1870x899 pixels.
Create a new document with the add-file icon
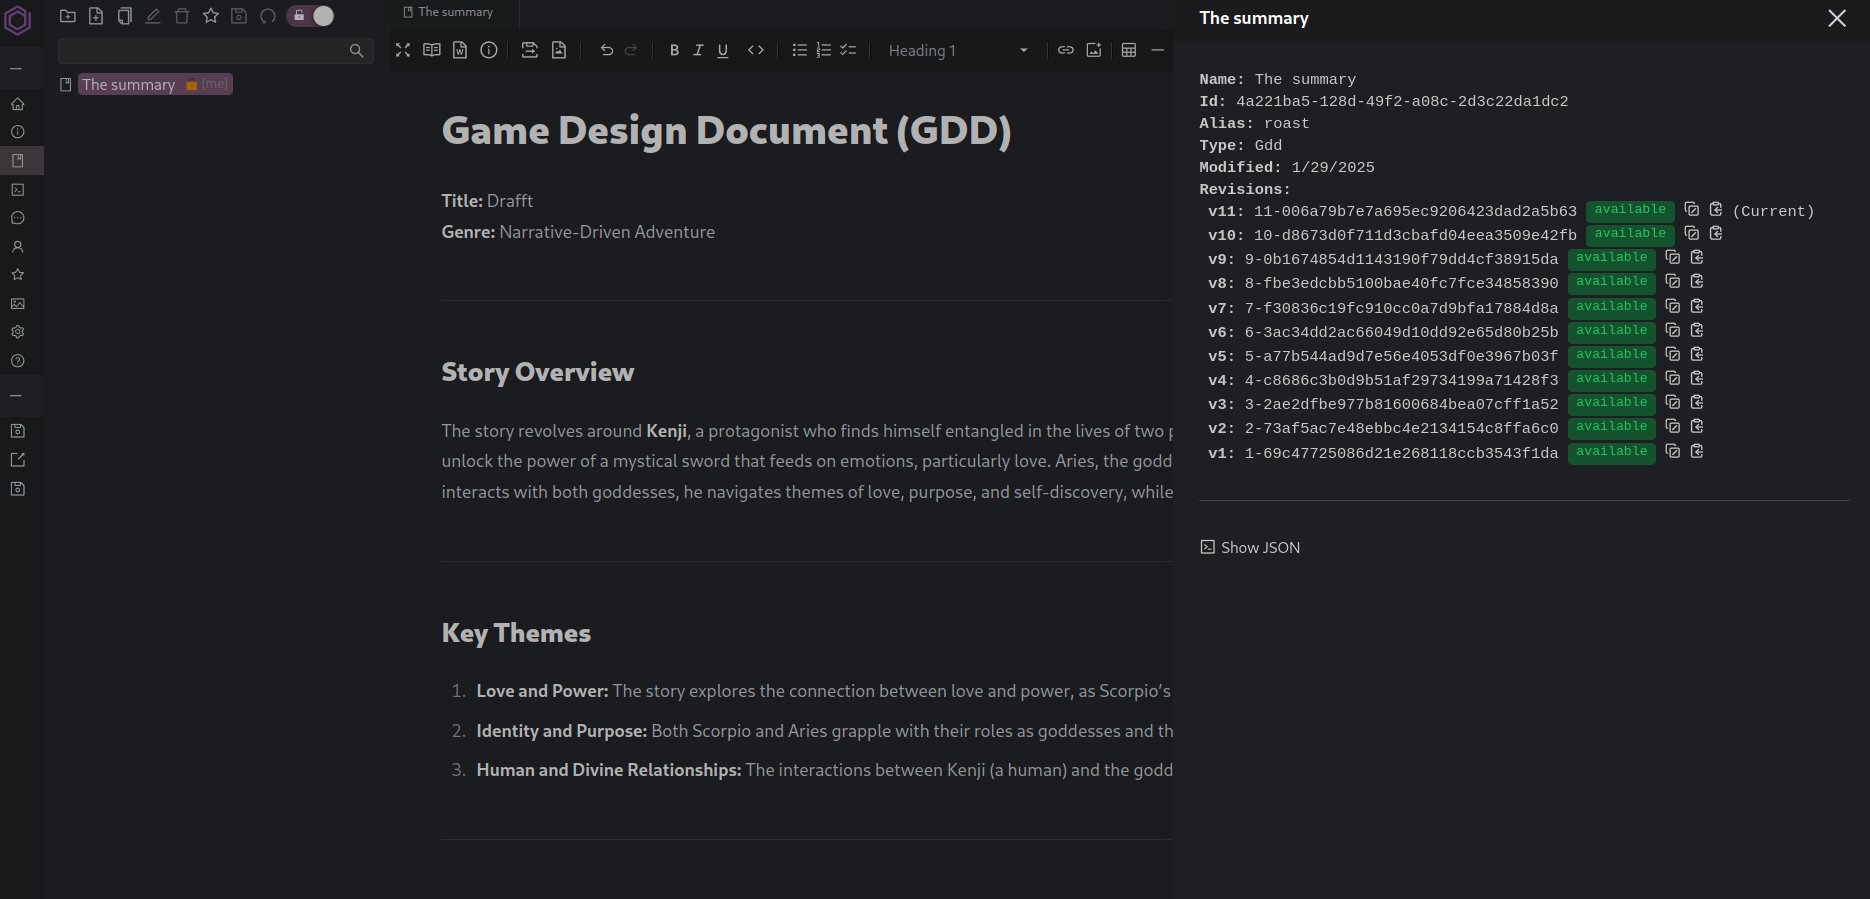click(x=96, y=16)
